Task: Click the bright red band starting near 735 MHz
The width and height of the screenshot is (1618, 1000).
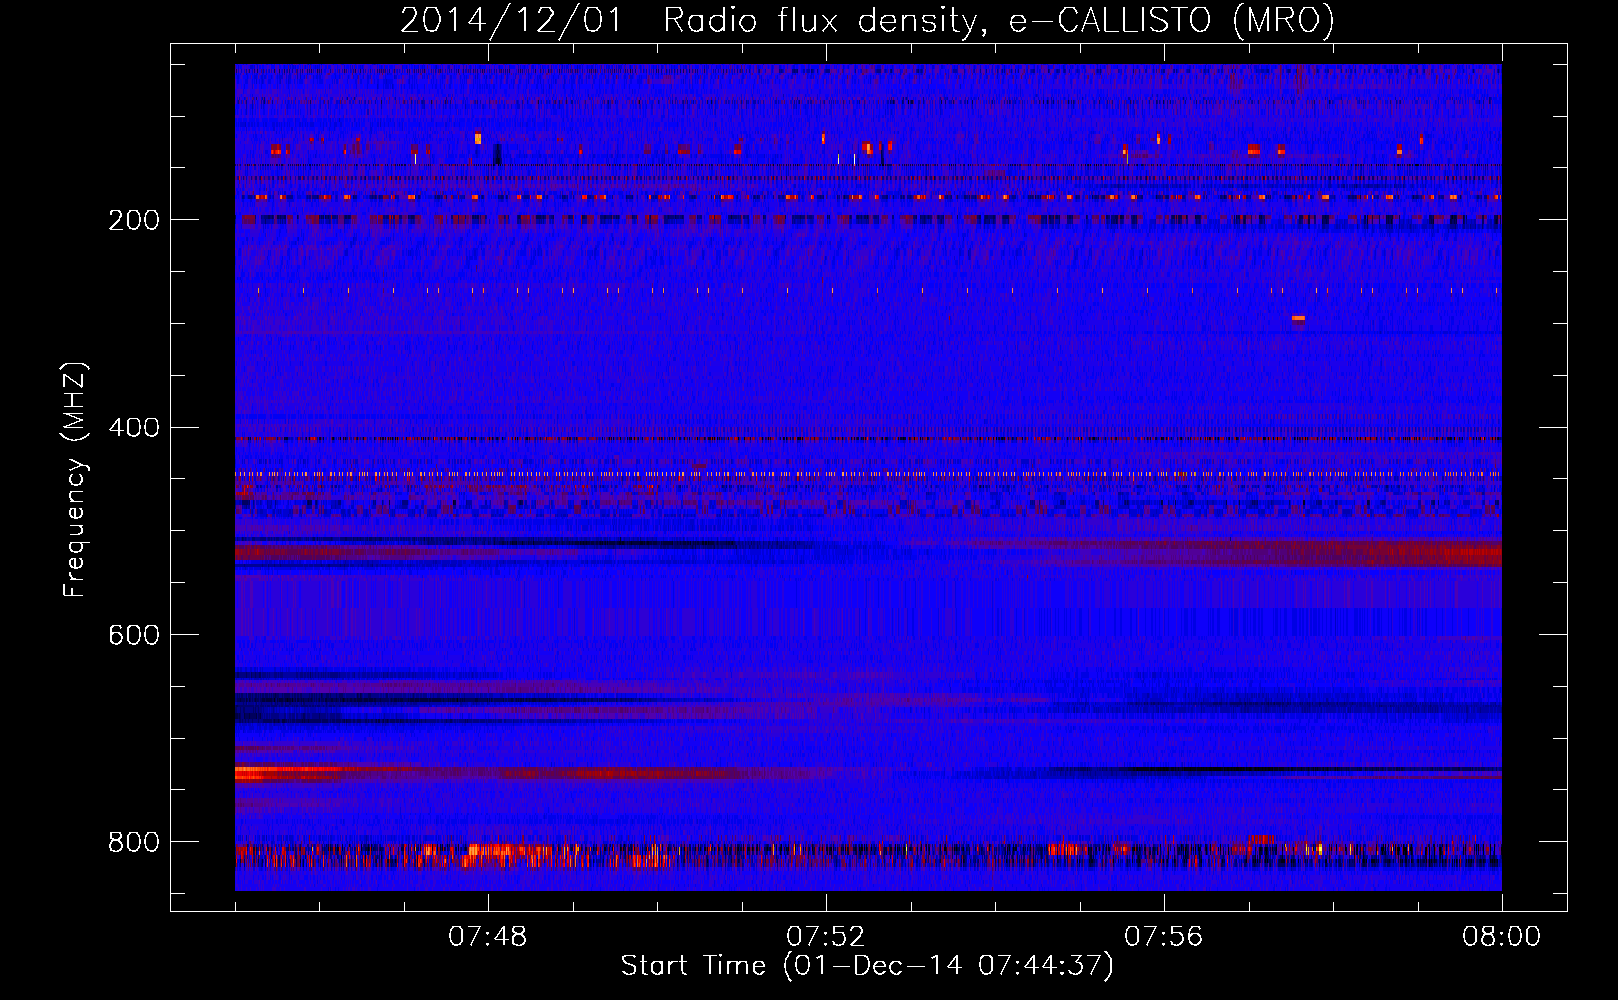Action: point(290,774)
